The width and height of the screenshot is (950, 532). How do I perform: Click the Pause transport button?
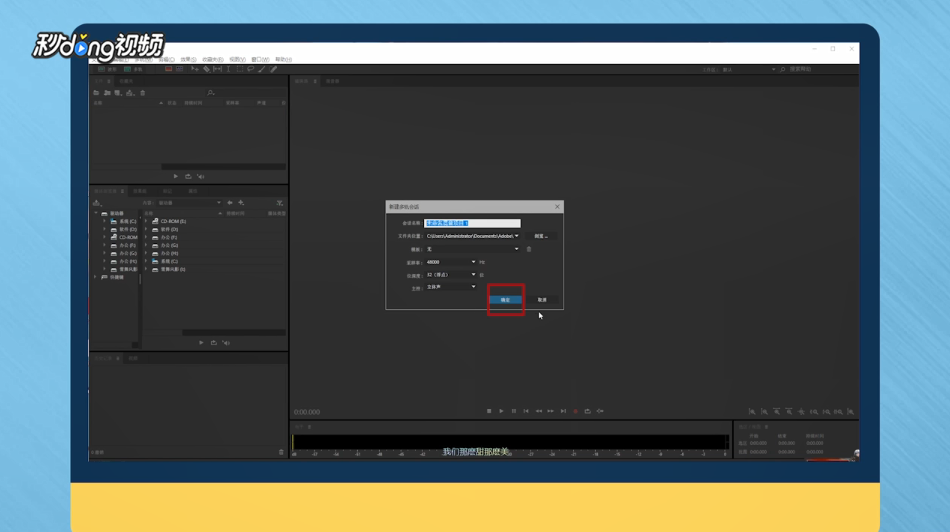(514, 411)
